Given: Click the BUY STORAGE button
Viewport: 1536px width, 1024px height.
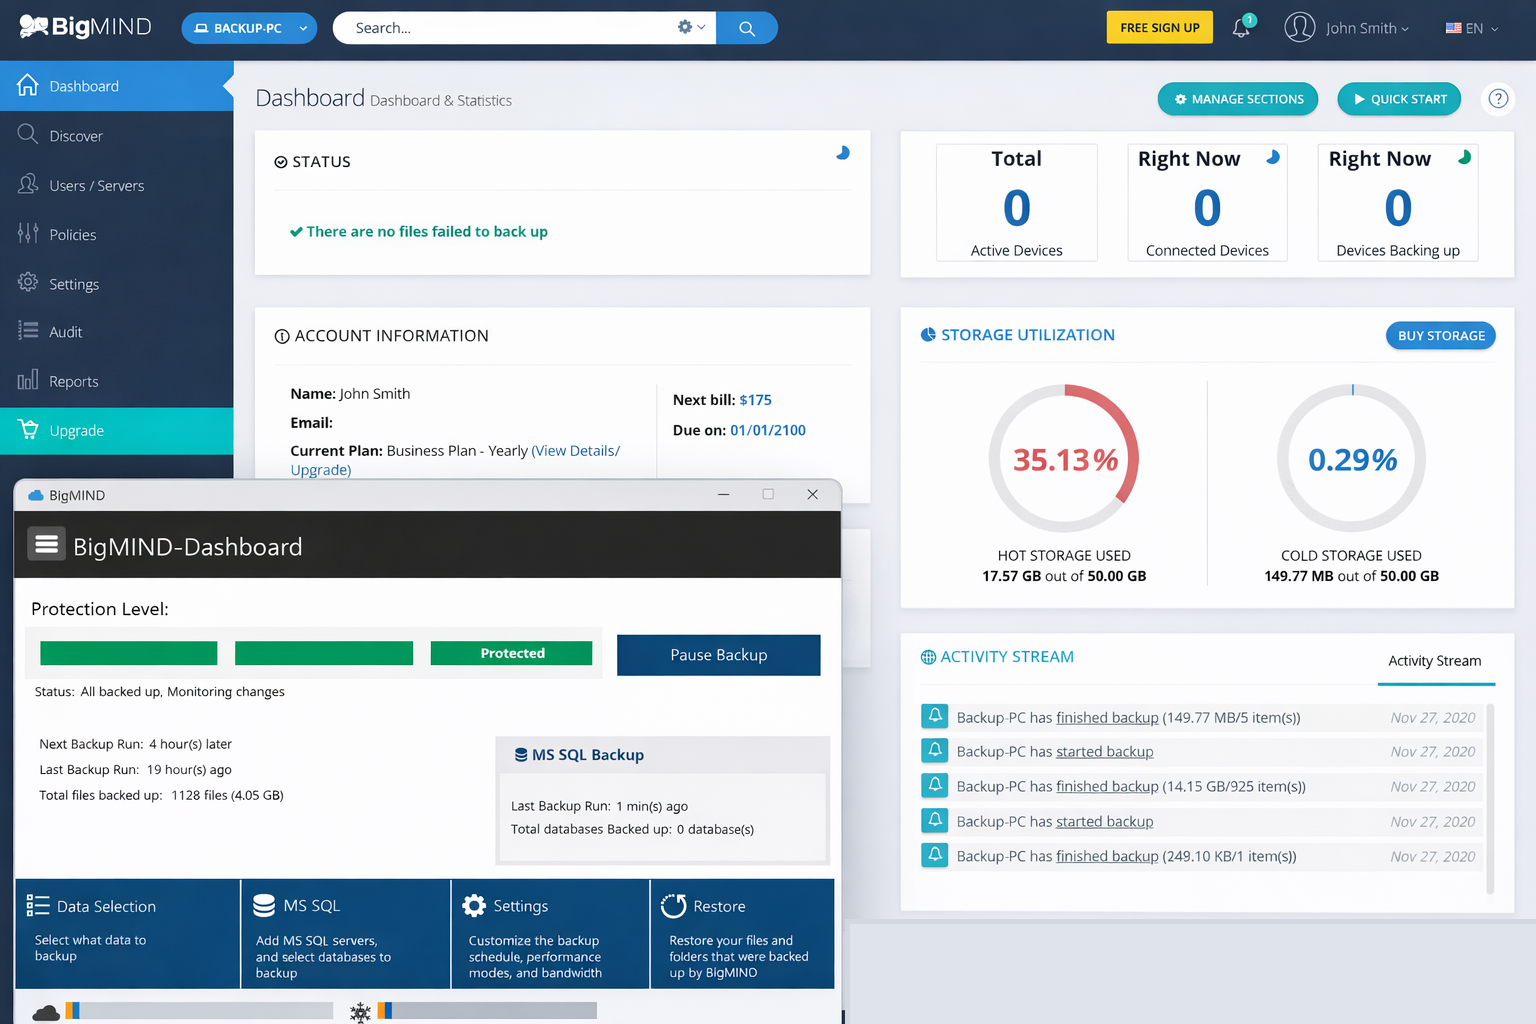Looking at the screenshot, I should tap(1440, 335).
